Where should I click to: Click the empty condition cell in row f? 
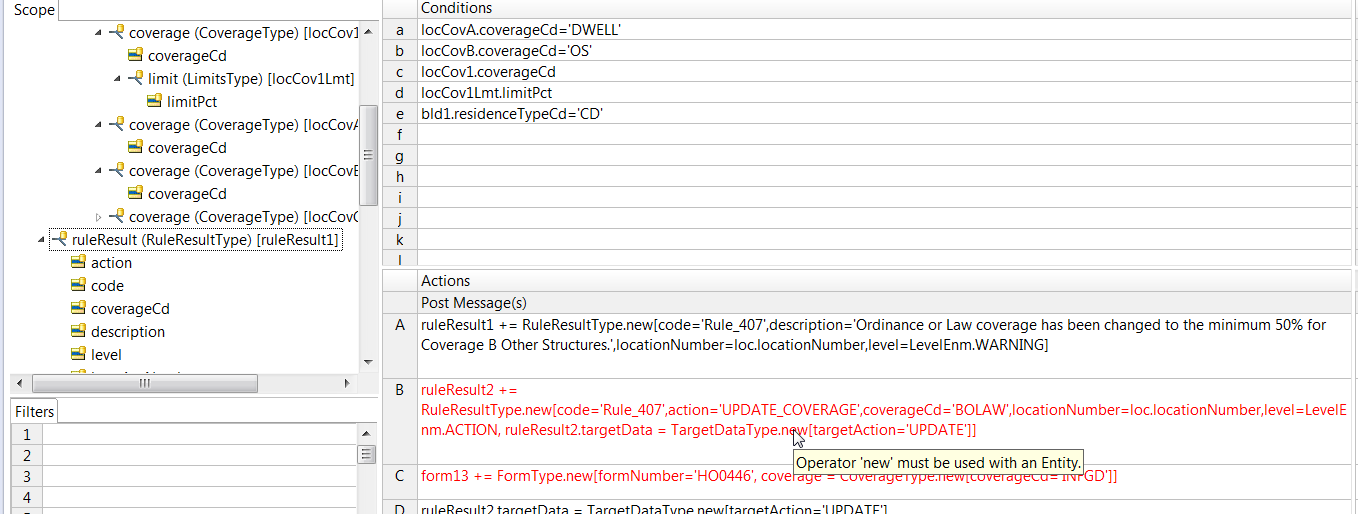click(884, 134)
